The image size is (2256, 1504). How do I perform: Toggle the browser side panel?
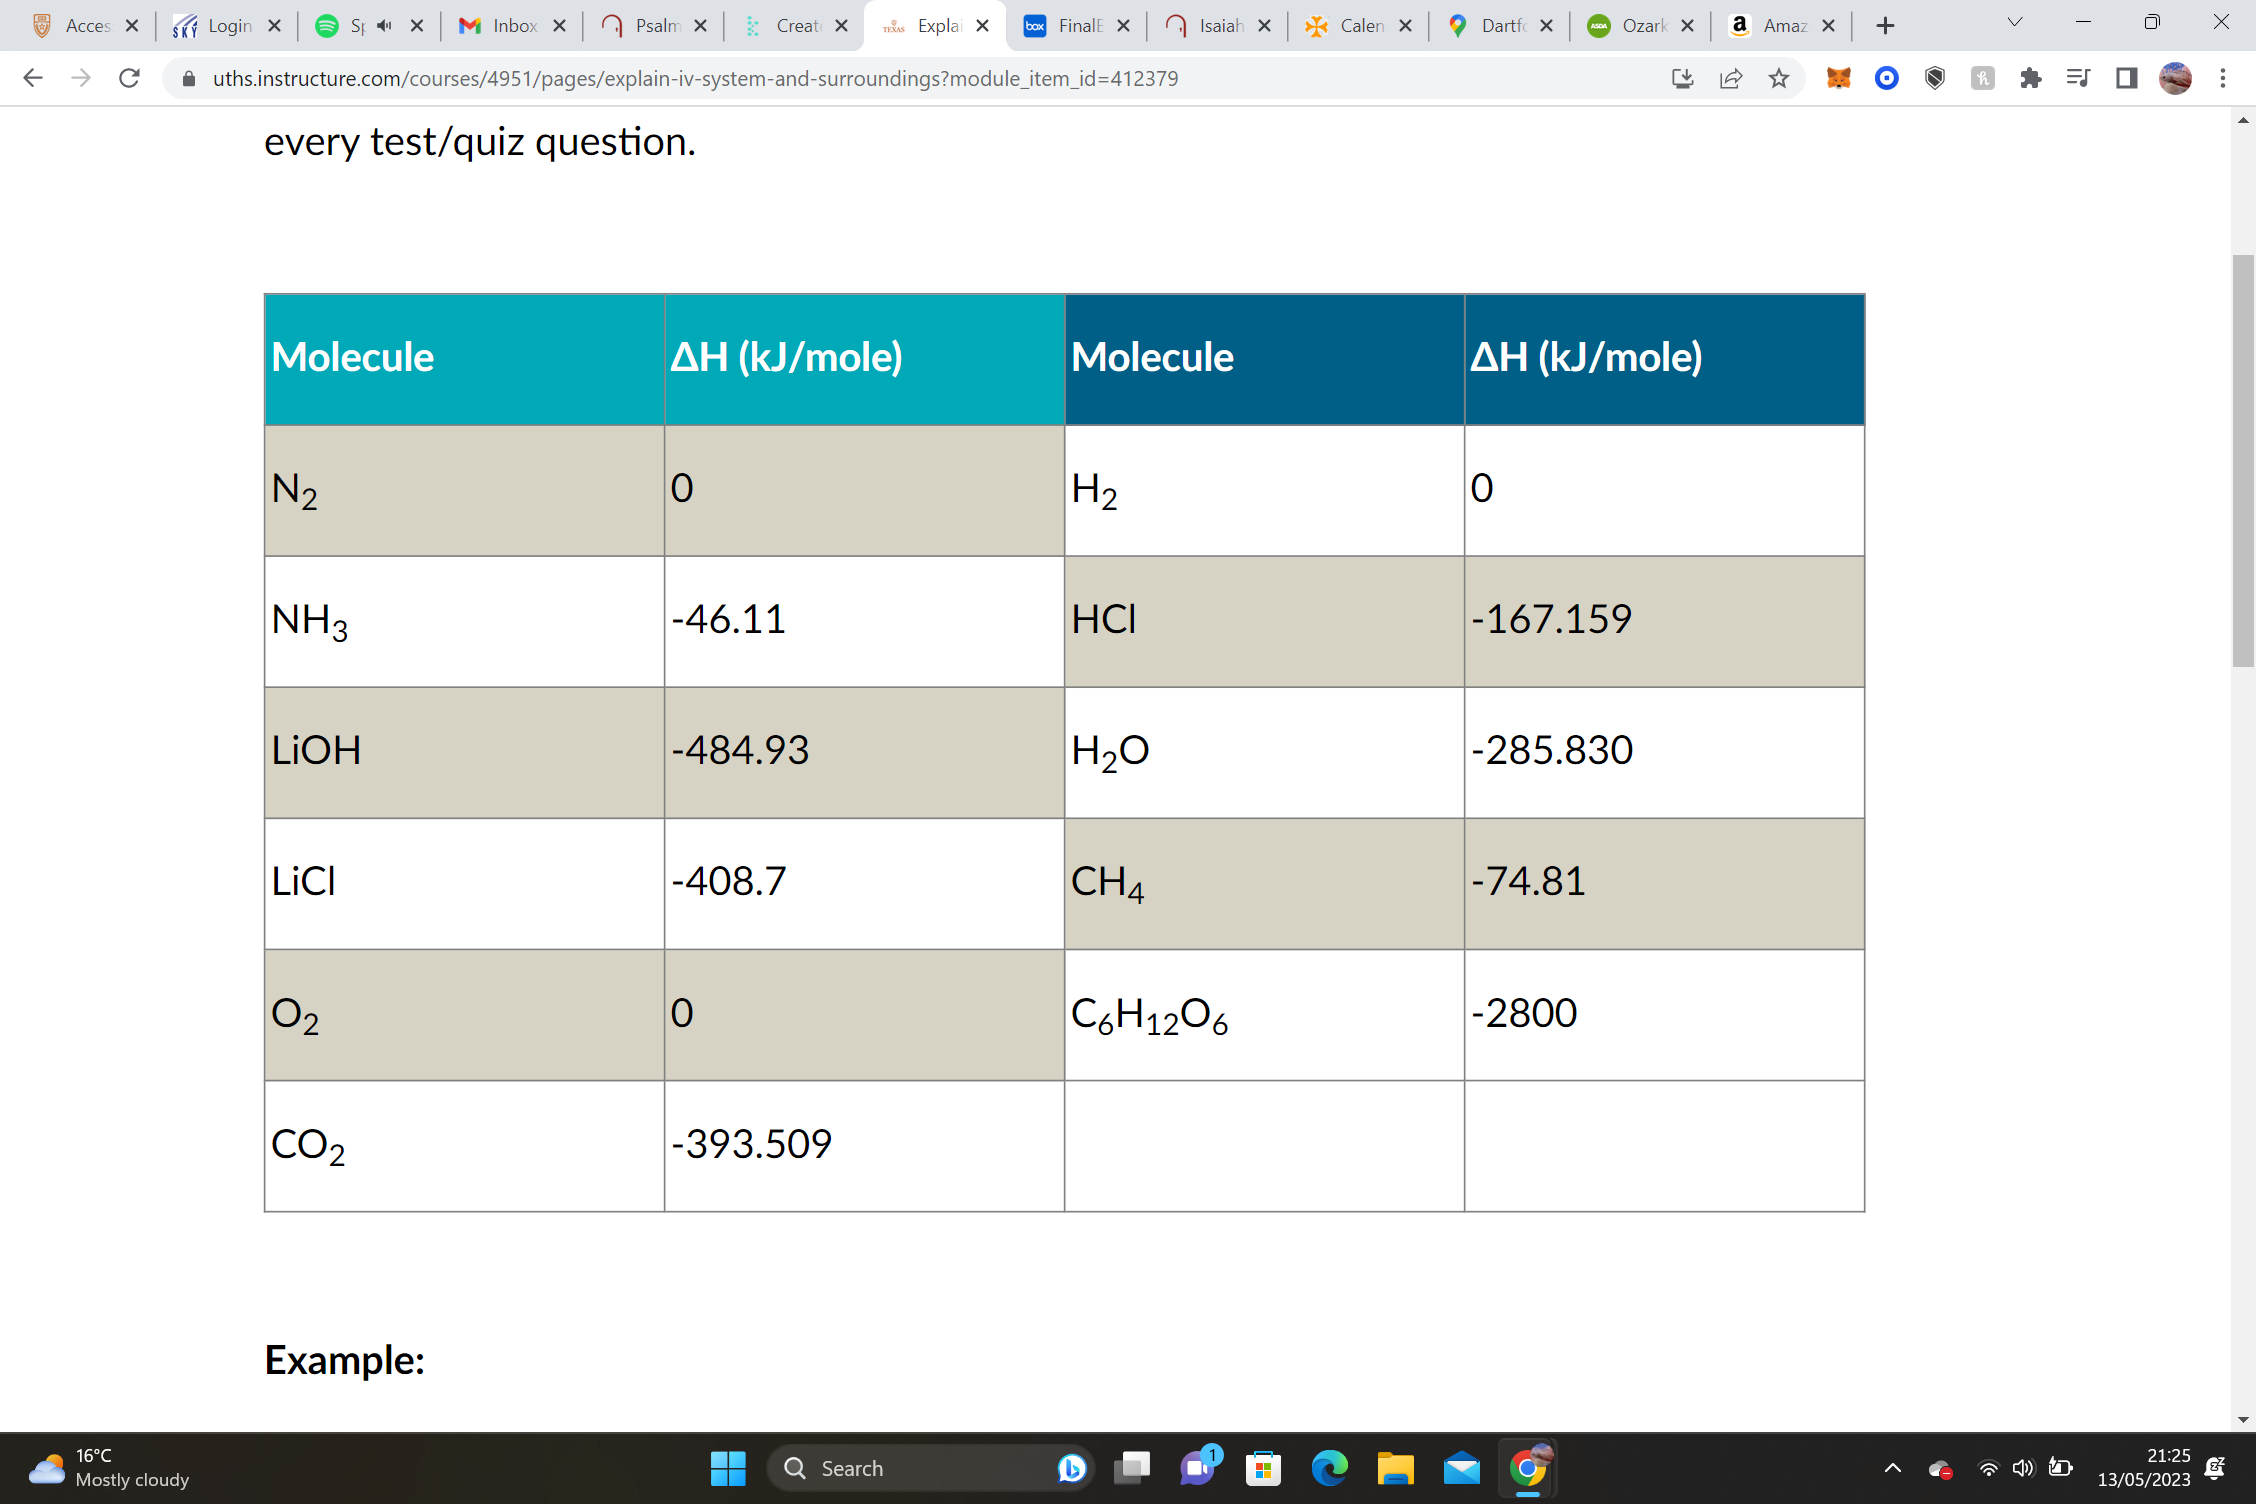pos(2126,78)
